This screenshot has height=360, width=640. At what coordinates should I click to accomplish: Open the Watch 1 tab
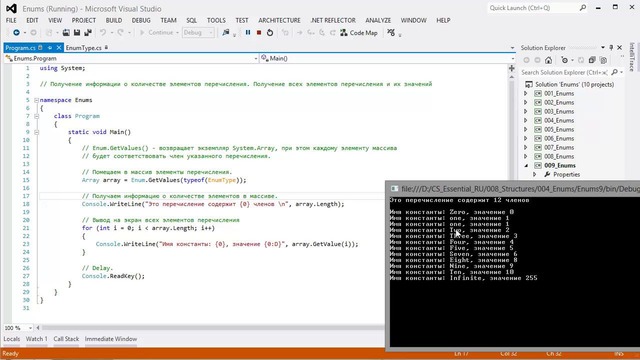click(x=36, y=339)
